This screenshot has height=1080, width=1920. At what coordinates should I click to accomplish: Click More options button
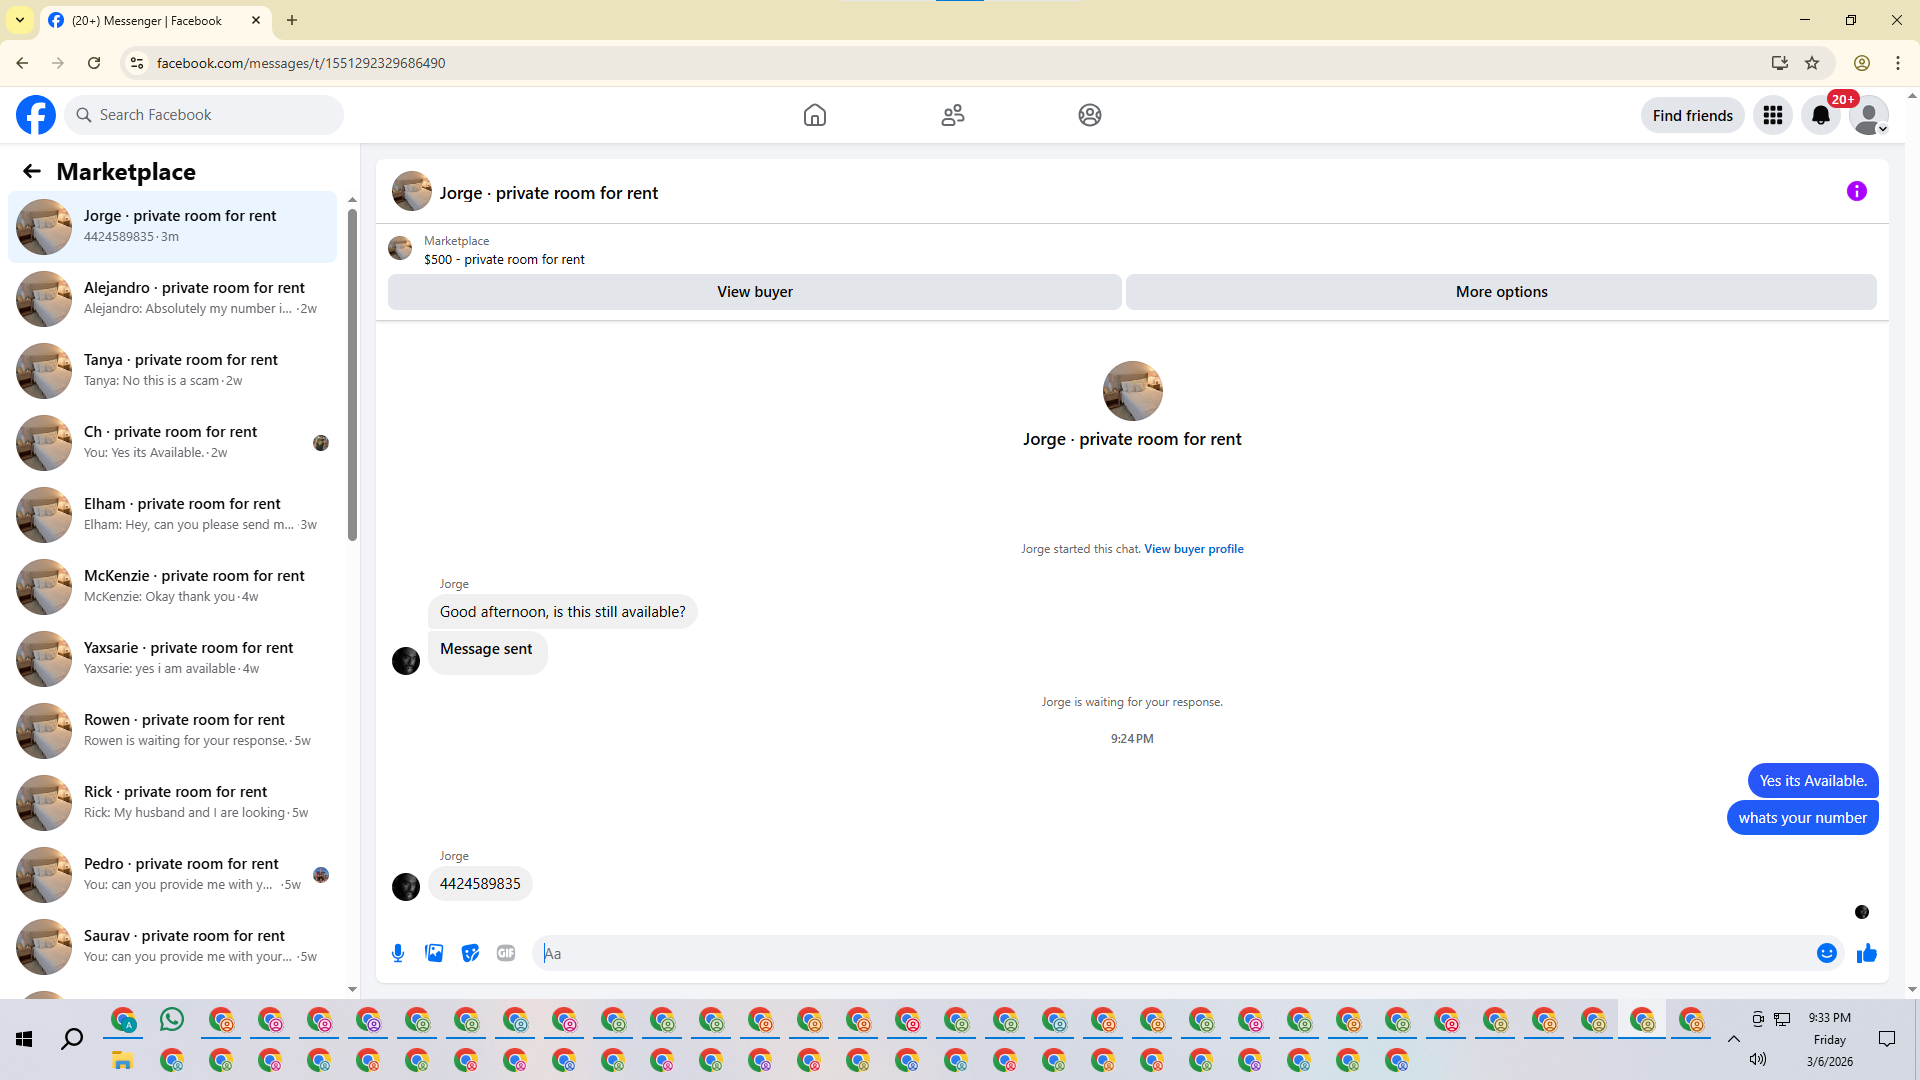[x=1500, y=292]
